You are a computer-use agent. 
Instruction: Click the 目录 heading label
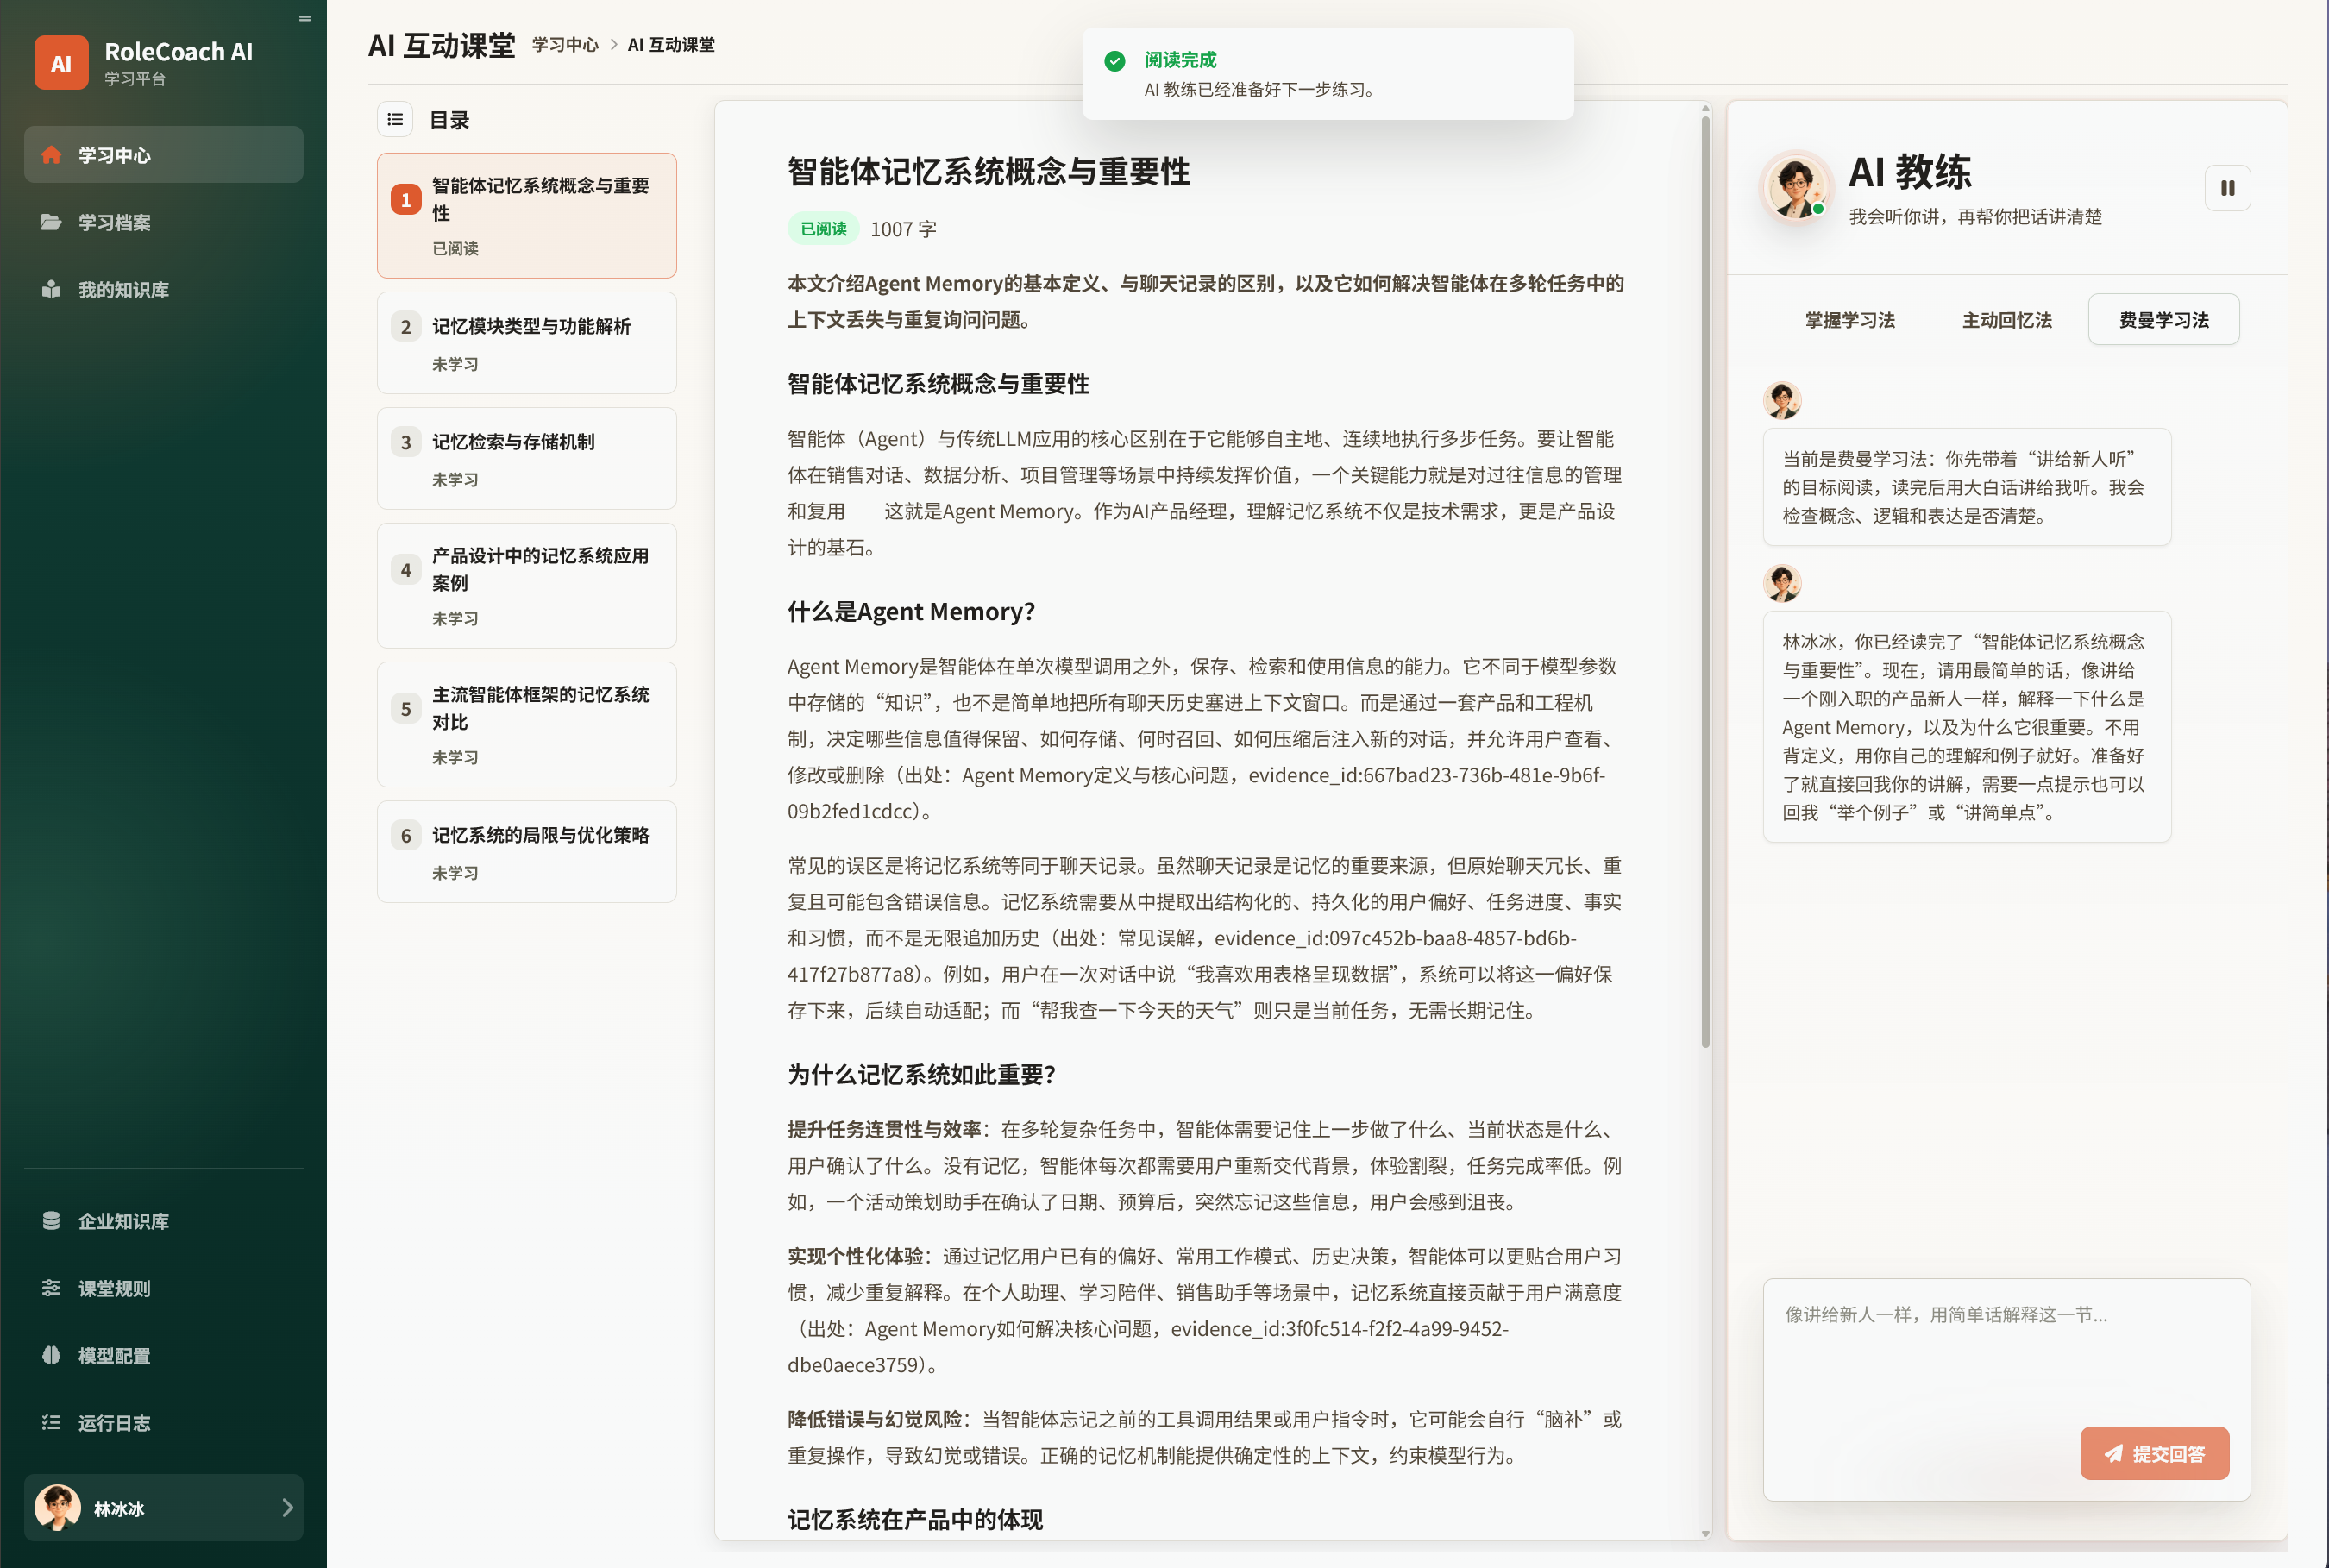coord(449,120)
